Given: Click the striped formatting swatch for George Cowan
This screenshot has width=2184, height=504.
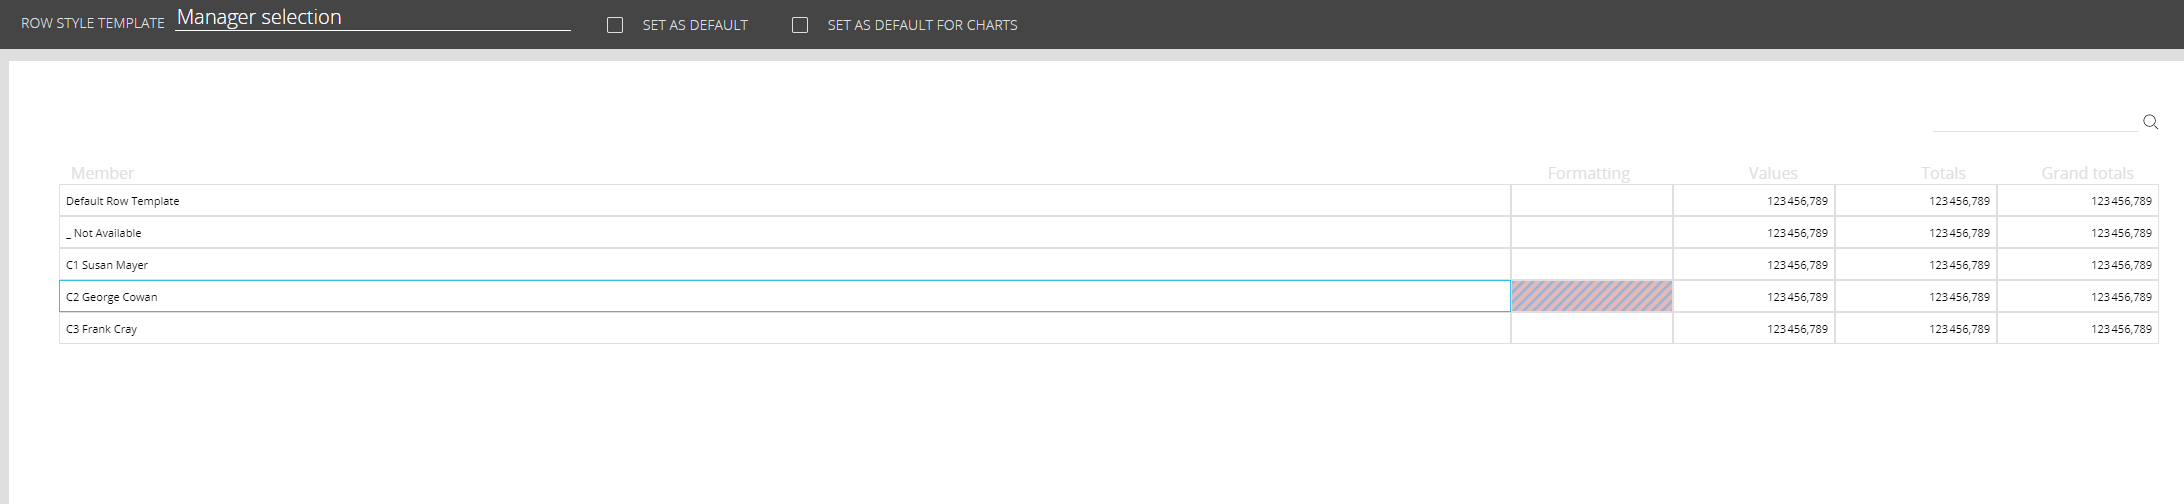Looking at the screenshot, I should click(1591, 296).
